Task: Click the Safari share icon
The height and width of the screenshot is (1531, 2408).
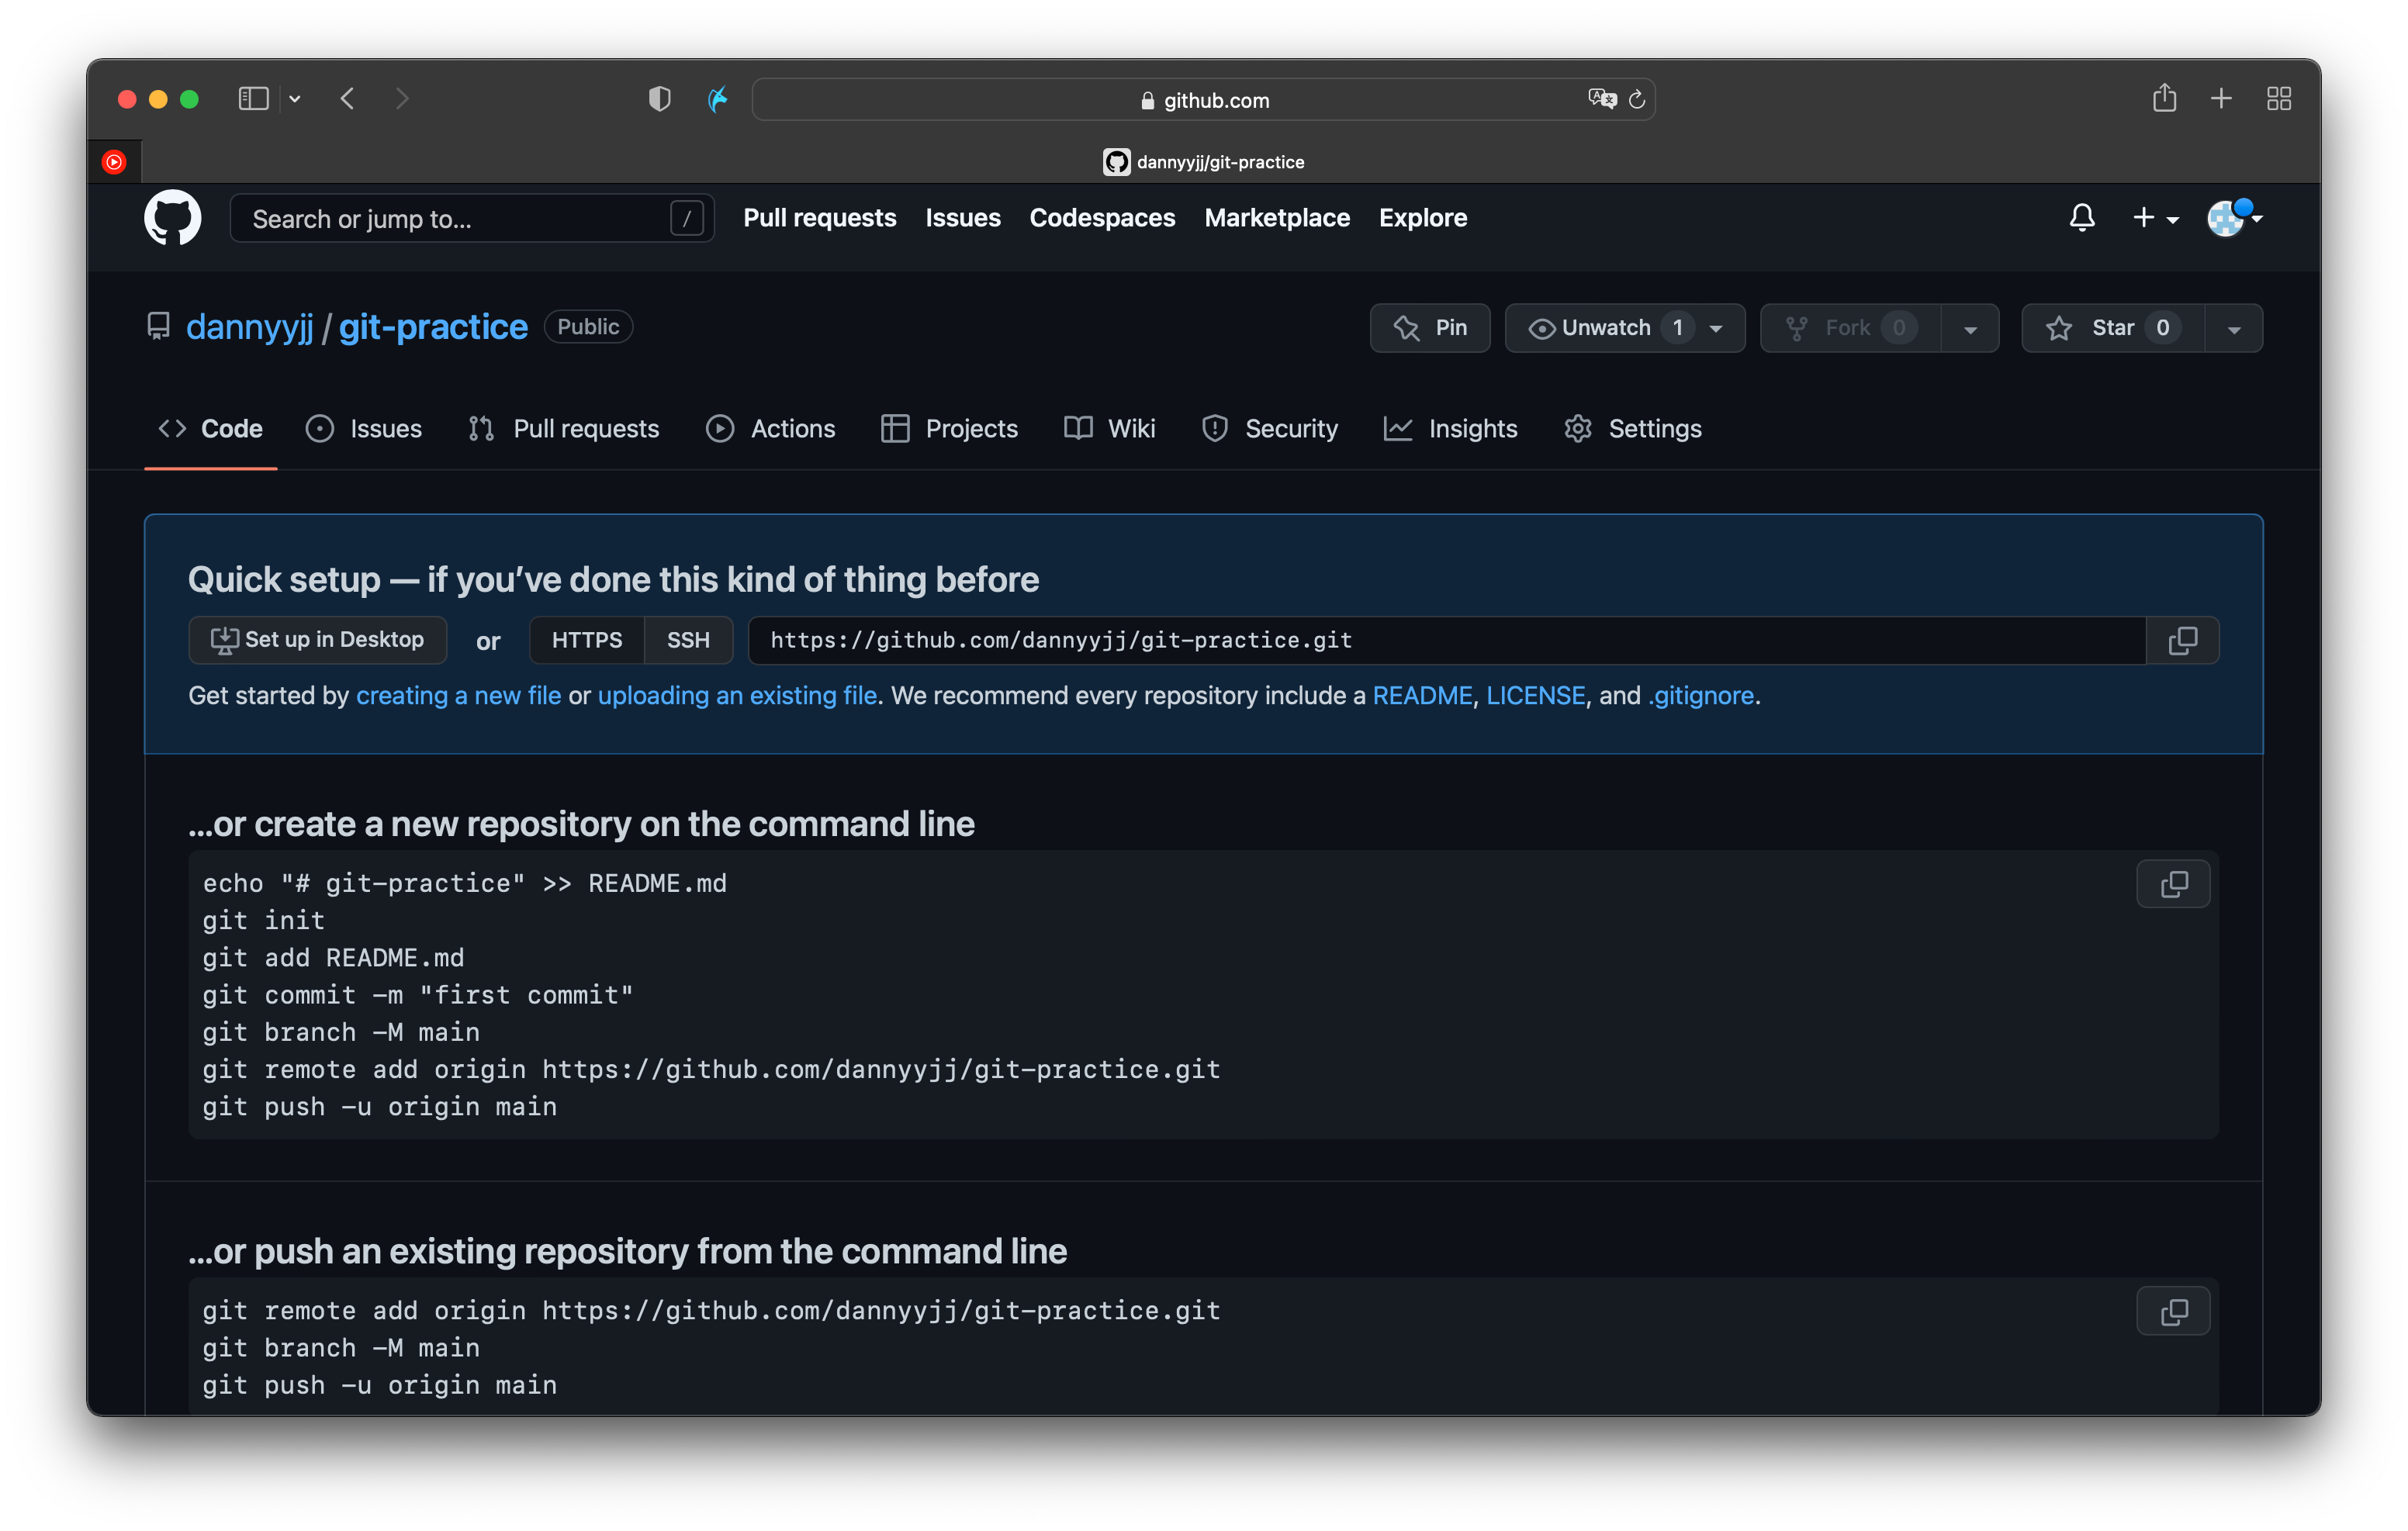Action: point(2164,98)
